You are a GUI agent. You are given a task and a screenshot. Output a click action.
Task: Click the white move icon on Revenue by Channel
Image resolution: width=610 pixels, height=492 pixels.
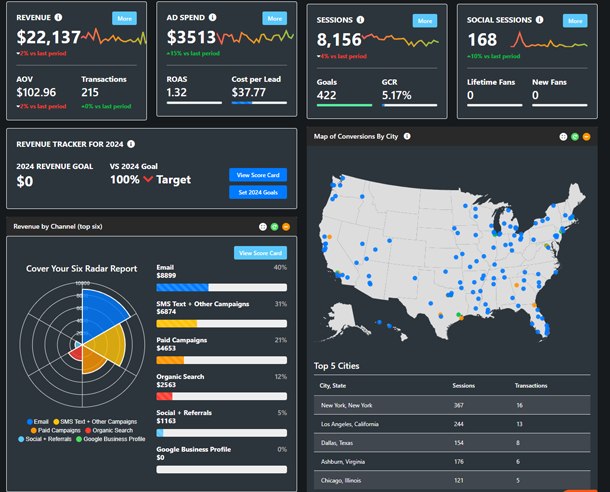pyautogui.click(x=263, y=227)
